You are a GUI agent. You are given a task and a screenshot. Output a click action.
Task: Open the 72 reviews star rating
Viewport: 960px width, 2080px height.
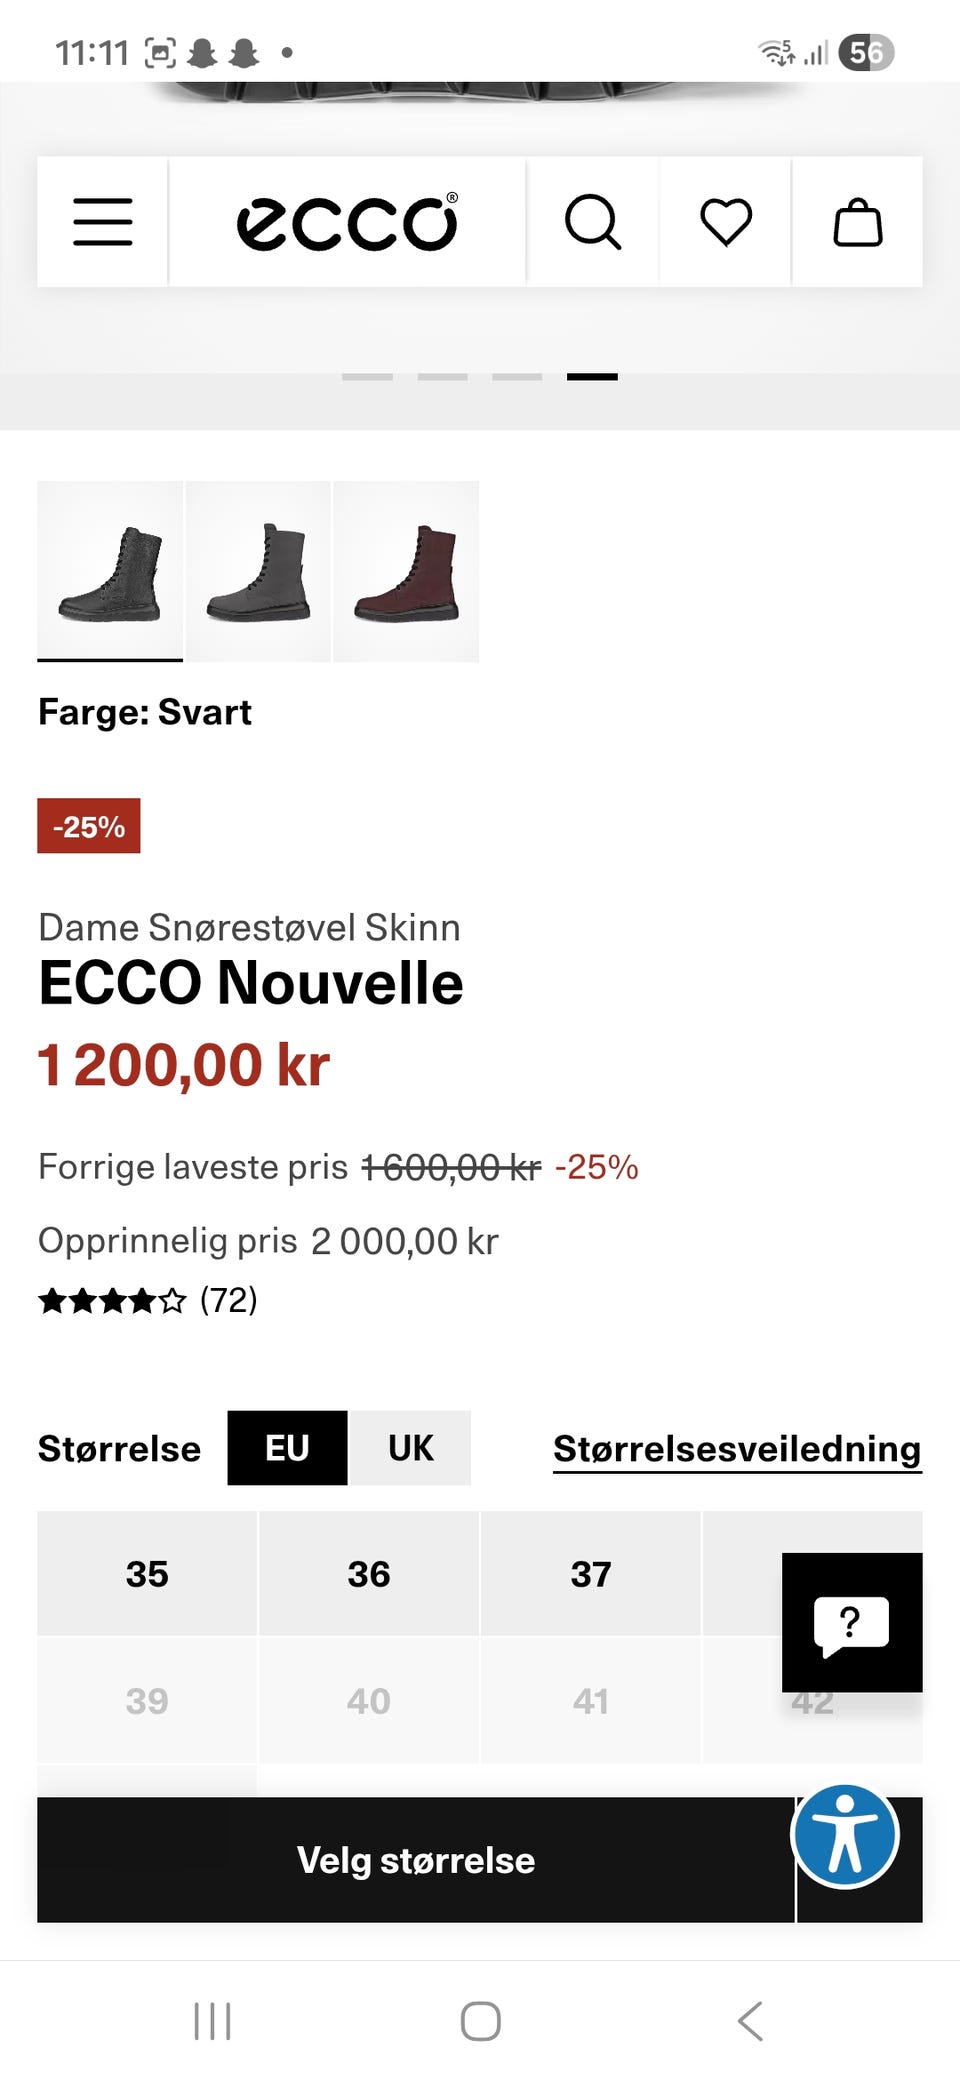tap(147, 1300)
